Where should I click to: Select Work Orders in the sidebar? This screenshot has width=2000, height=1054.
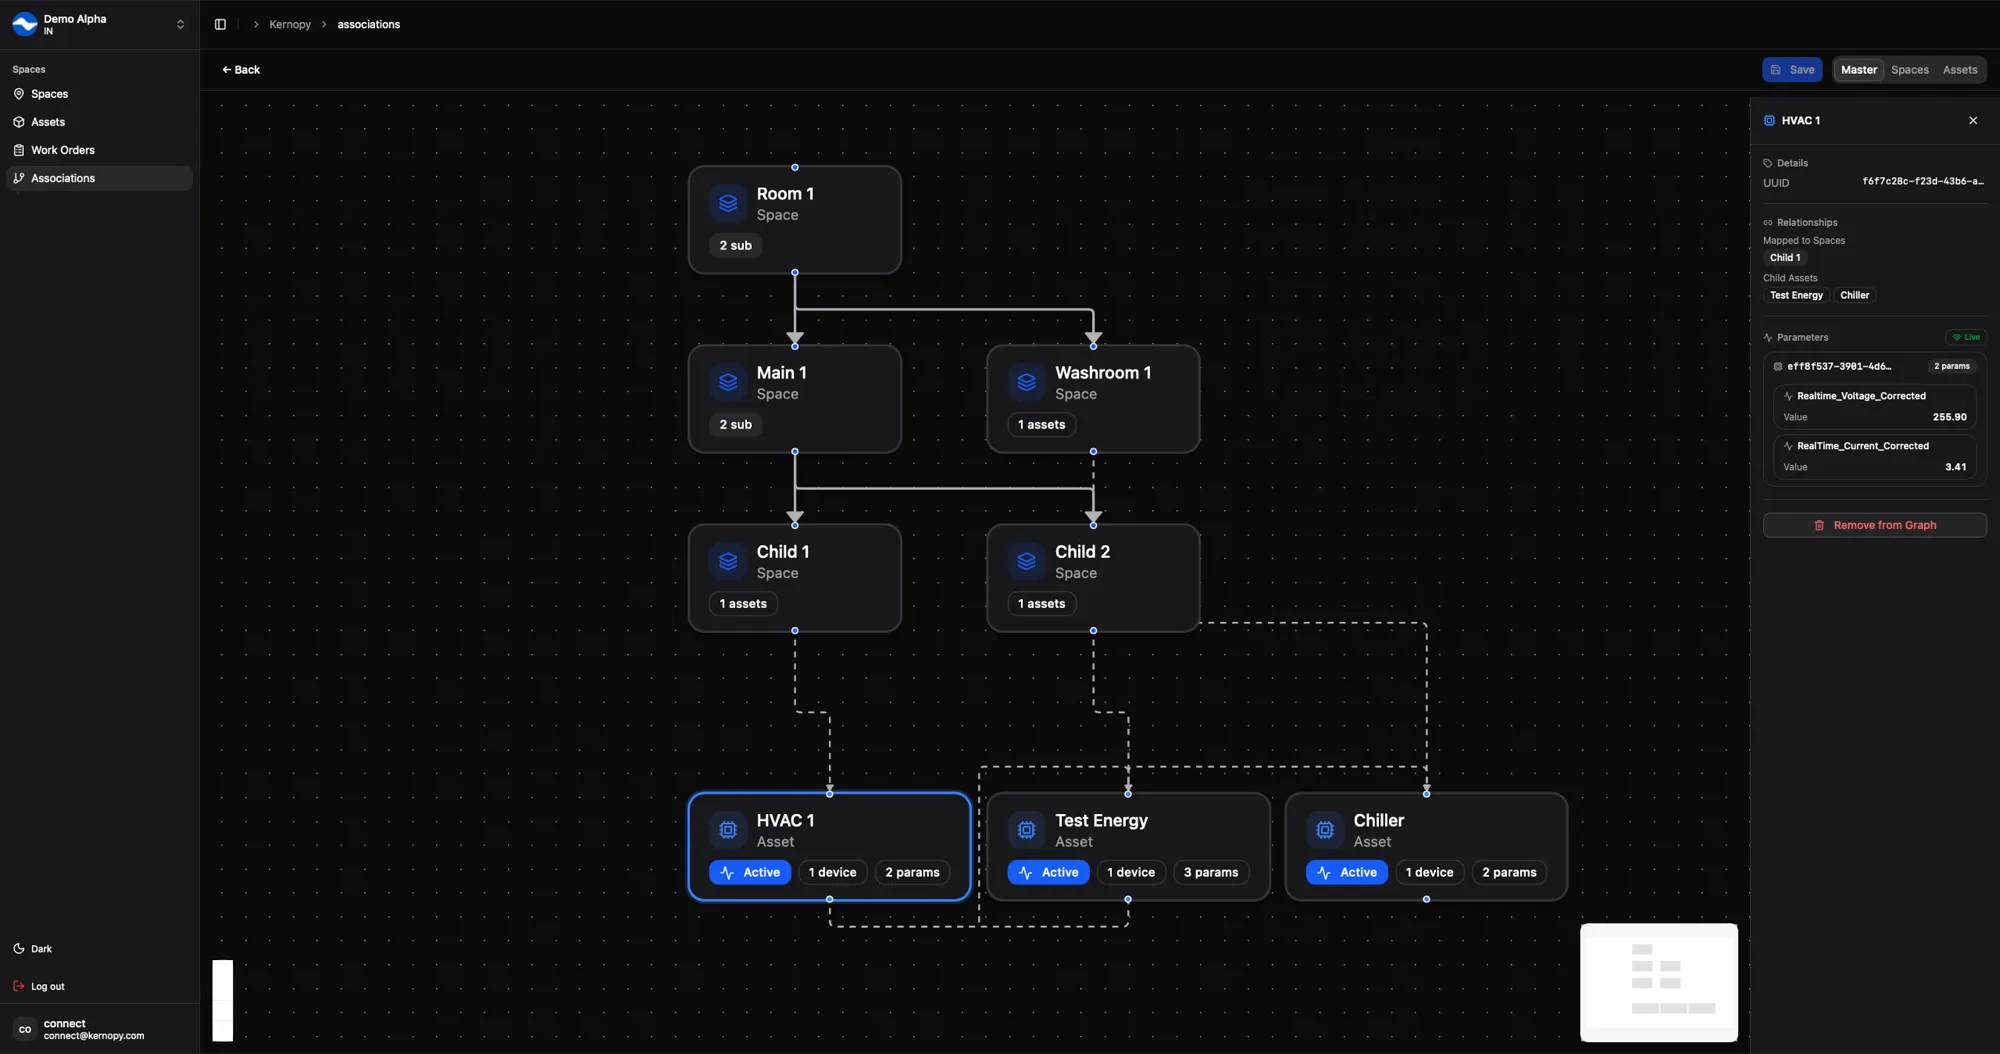click(x=62, y=149)
